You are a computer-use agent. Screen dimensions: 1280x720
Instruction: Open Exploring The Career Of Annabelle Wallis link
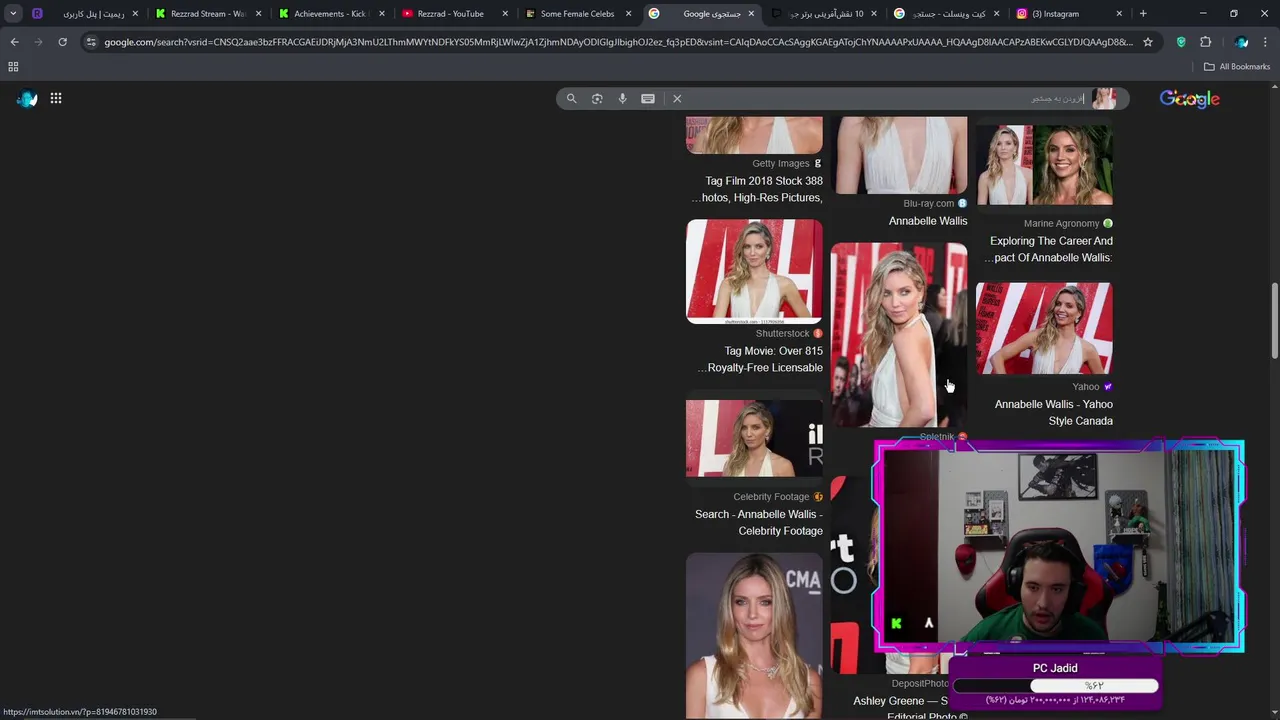tap(1049, 249)
